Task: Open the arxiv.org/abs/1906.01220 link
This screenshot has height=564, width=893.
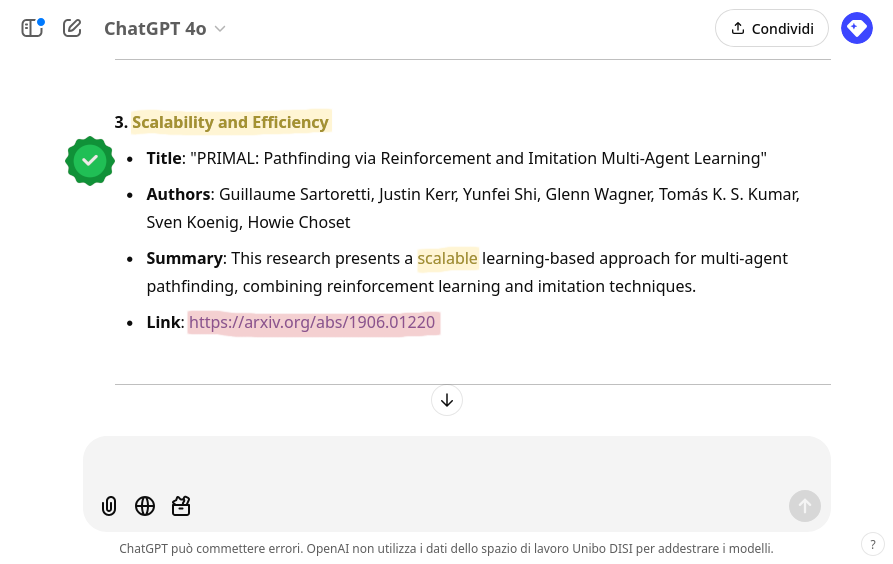Action: point(312,322)
